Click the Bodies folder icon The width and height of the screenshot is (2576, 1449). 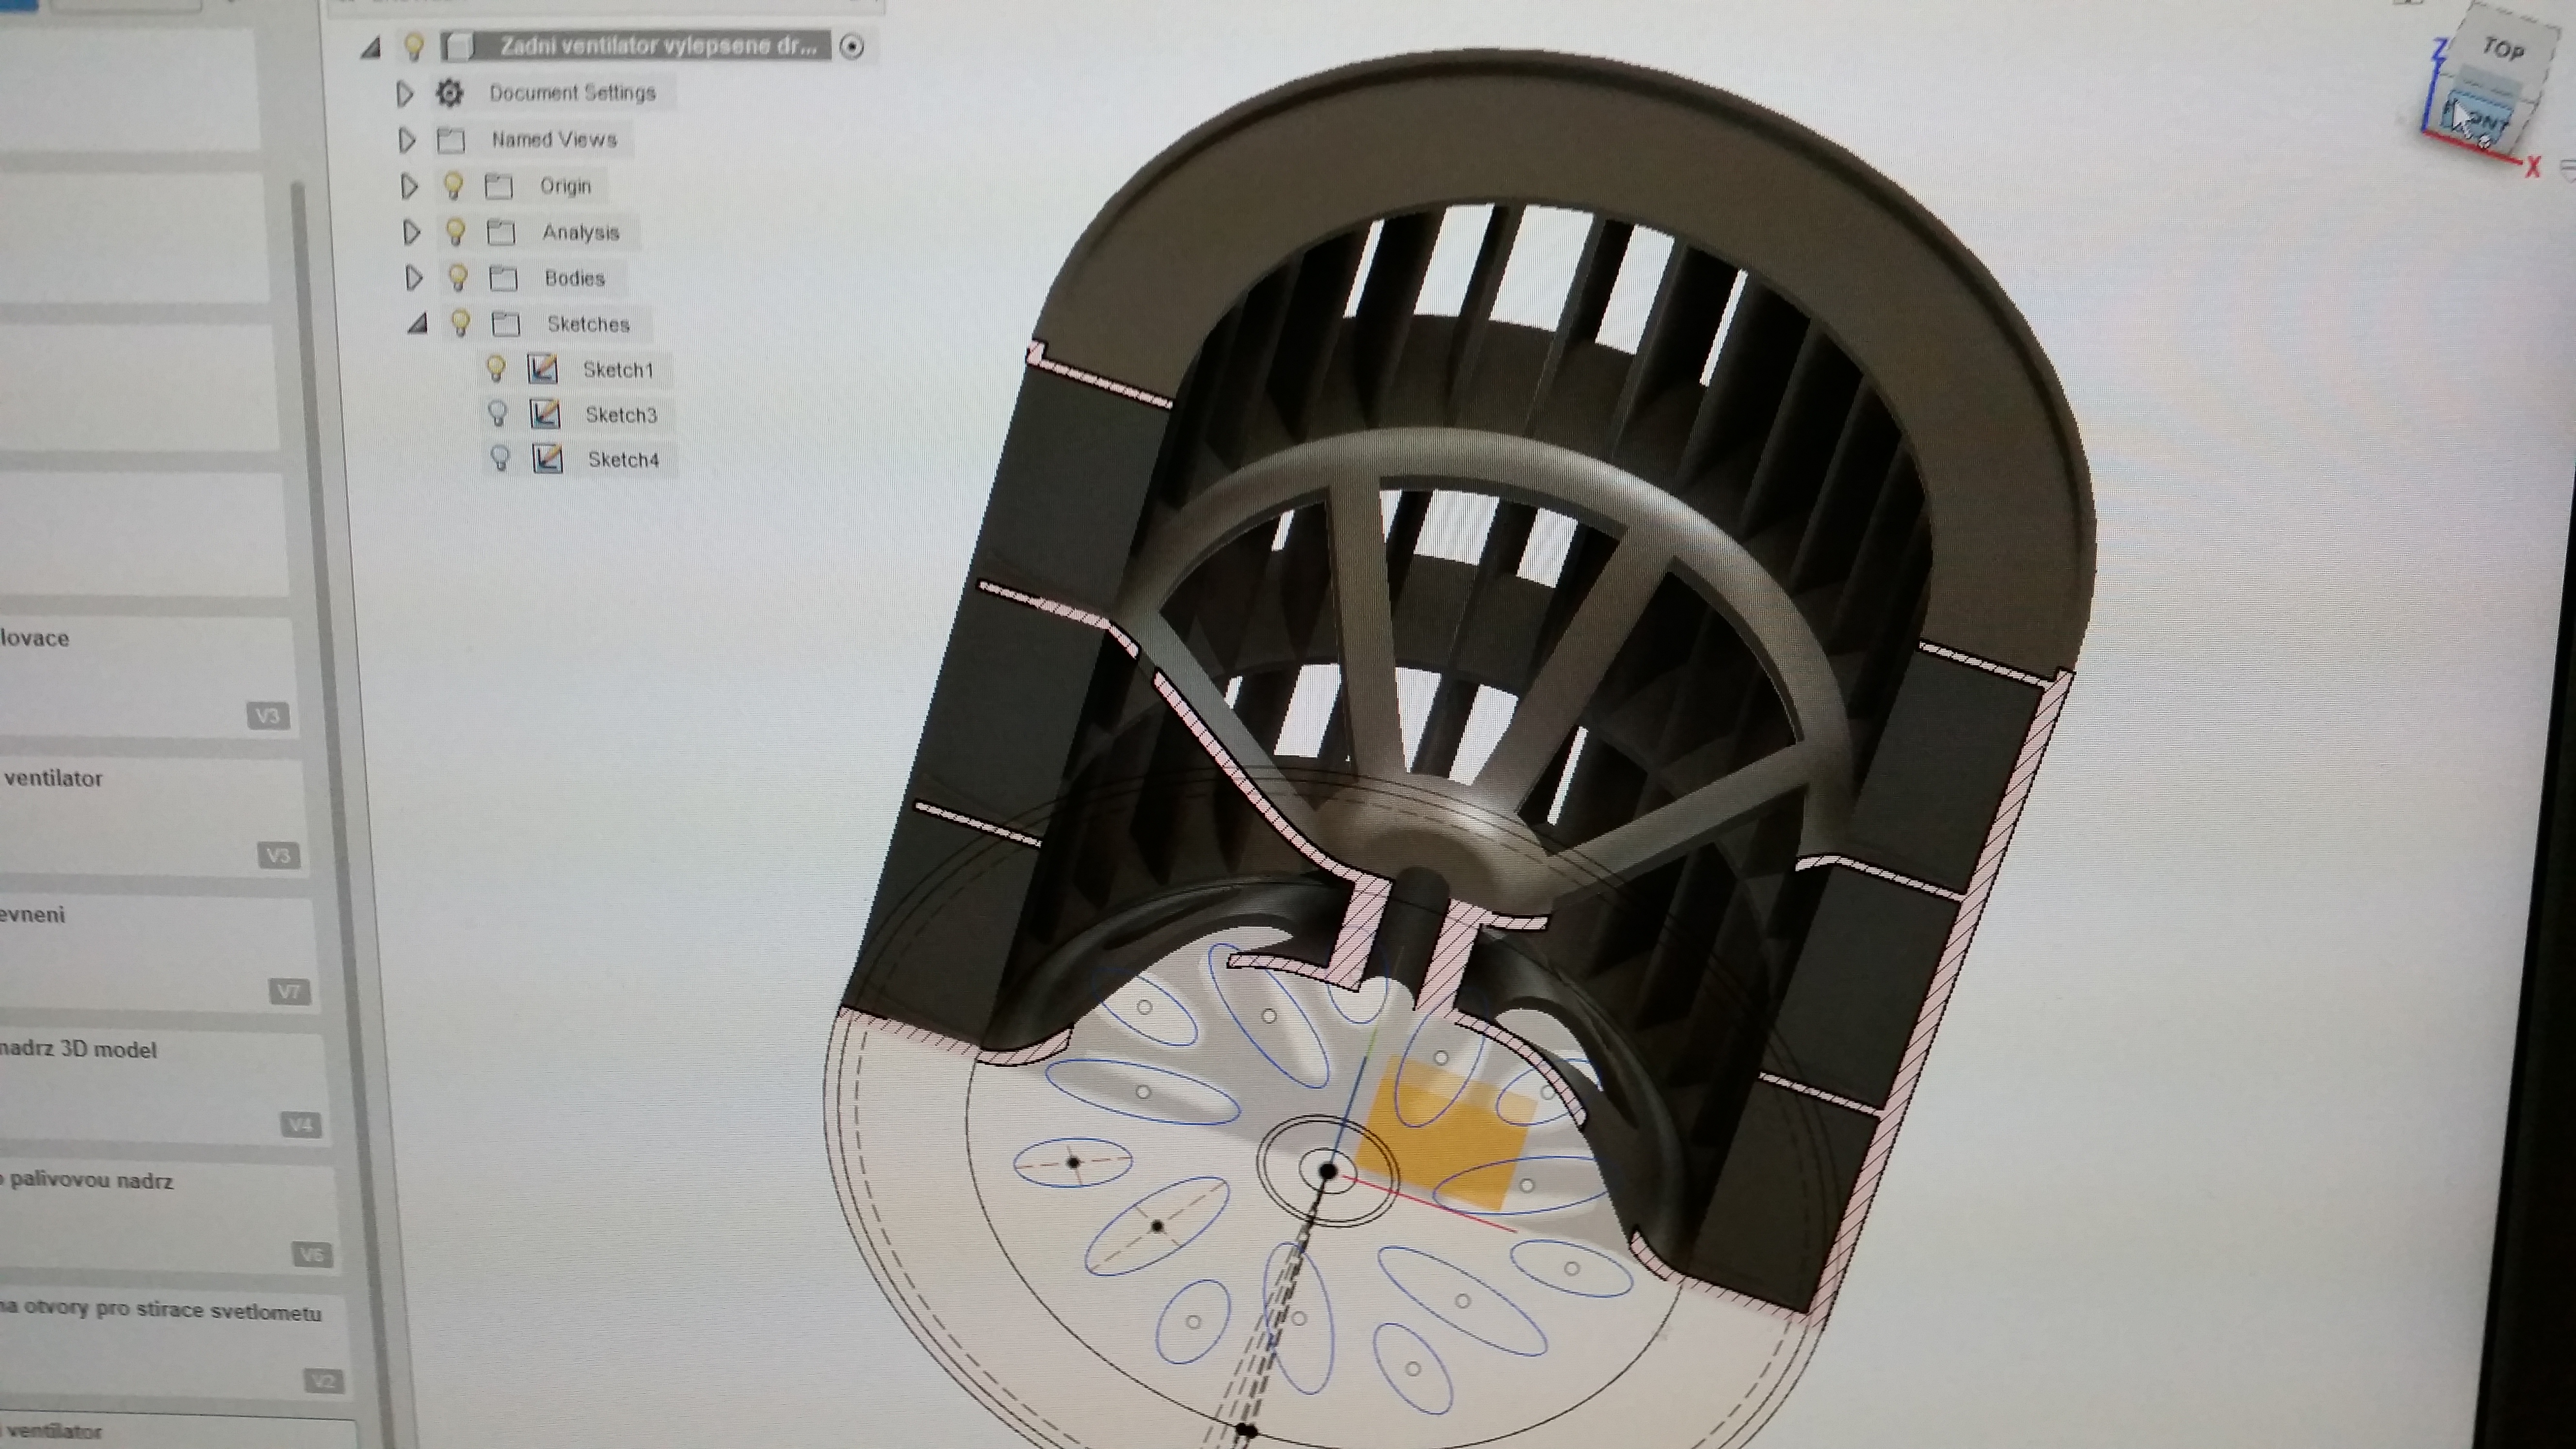(503, 278)
